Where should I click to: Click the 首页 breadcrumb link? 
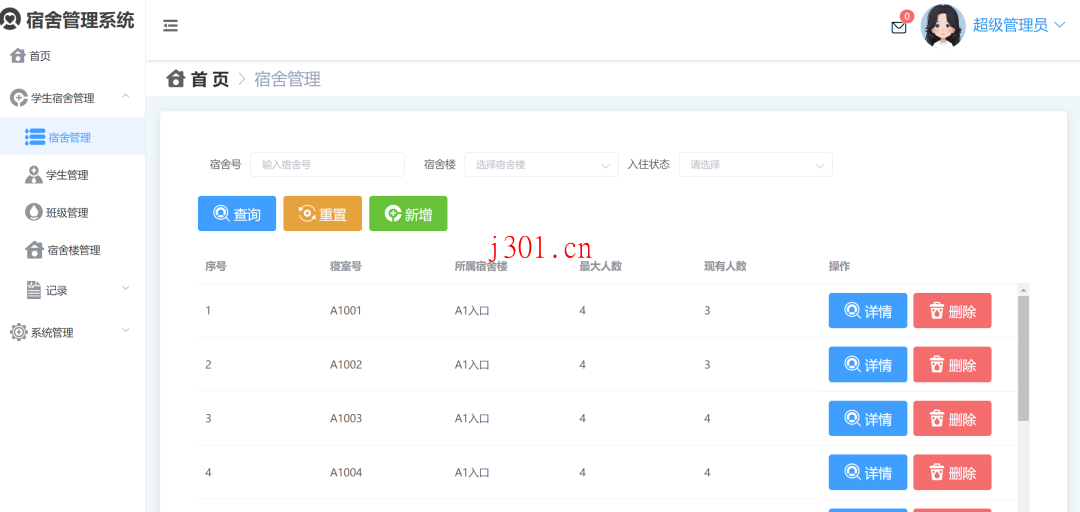pyautogui.click(x=209, y=79)
